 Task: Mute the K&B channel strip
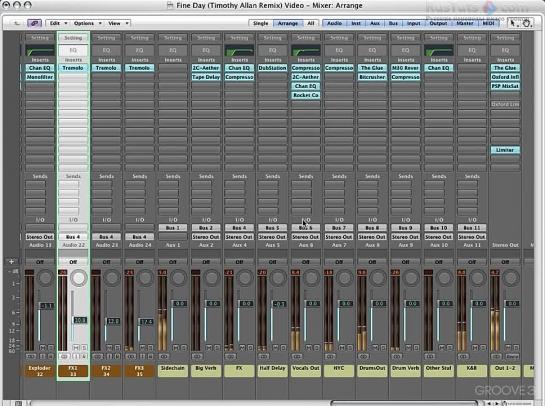click(475, 347)
